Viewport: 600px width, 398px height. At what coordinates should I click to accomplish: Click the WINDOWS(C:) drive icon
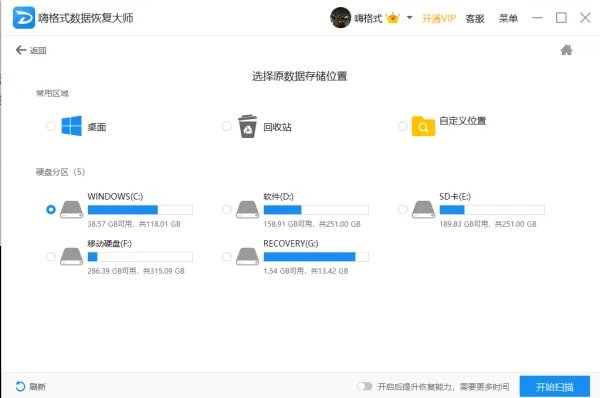[72, 210]
